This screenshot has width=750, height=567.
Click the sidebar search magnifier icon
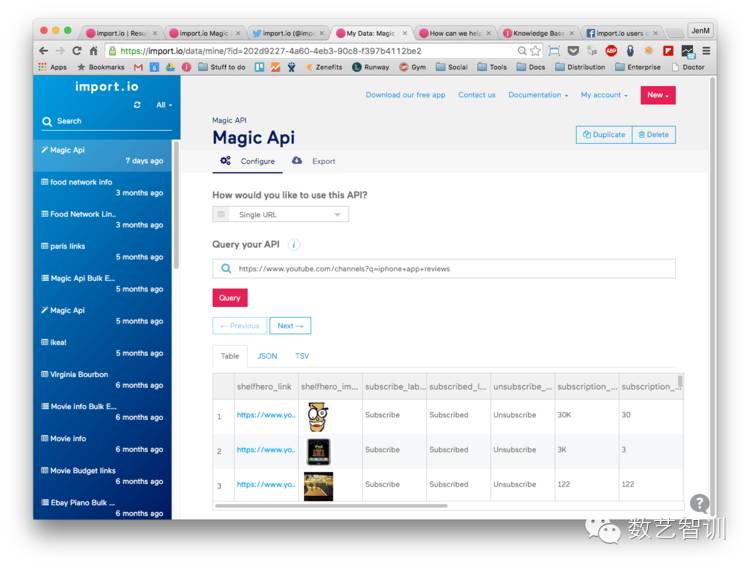click(47, 122)
